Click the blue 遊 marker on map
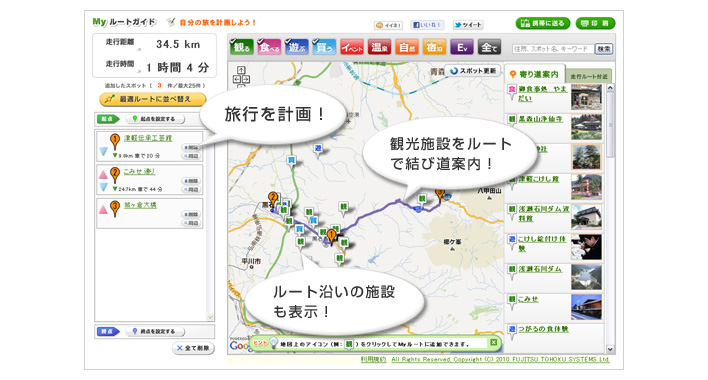This screenshot has height=380, width=708. [318, 149]
